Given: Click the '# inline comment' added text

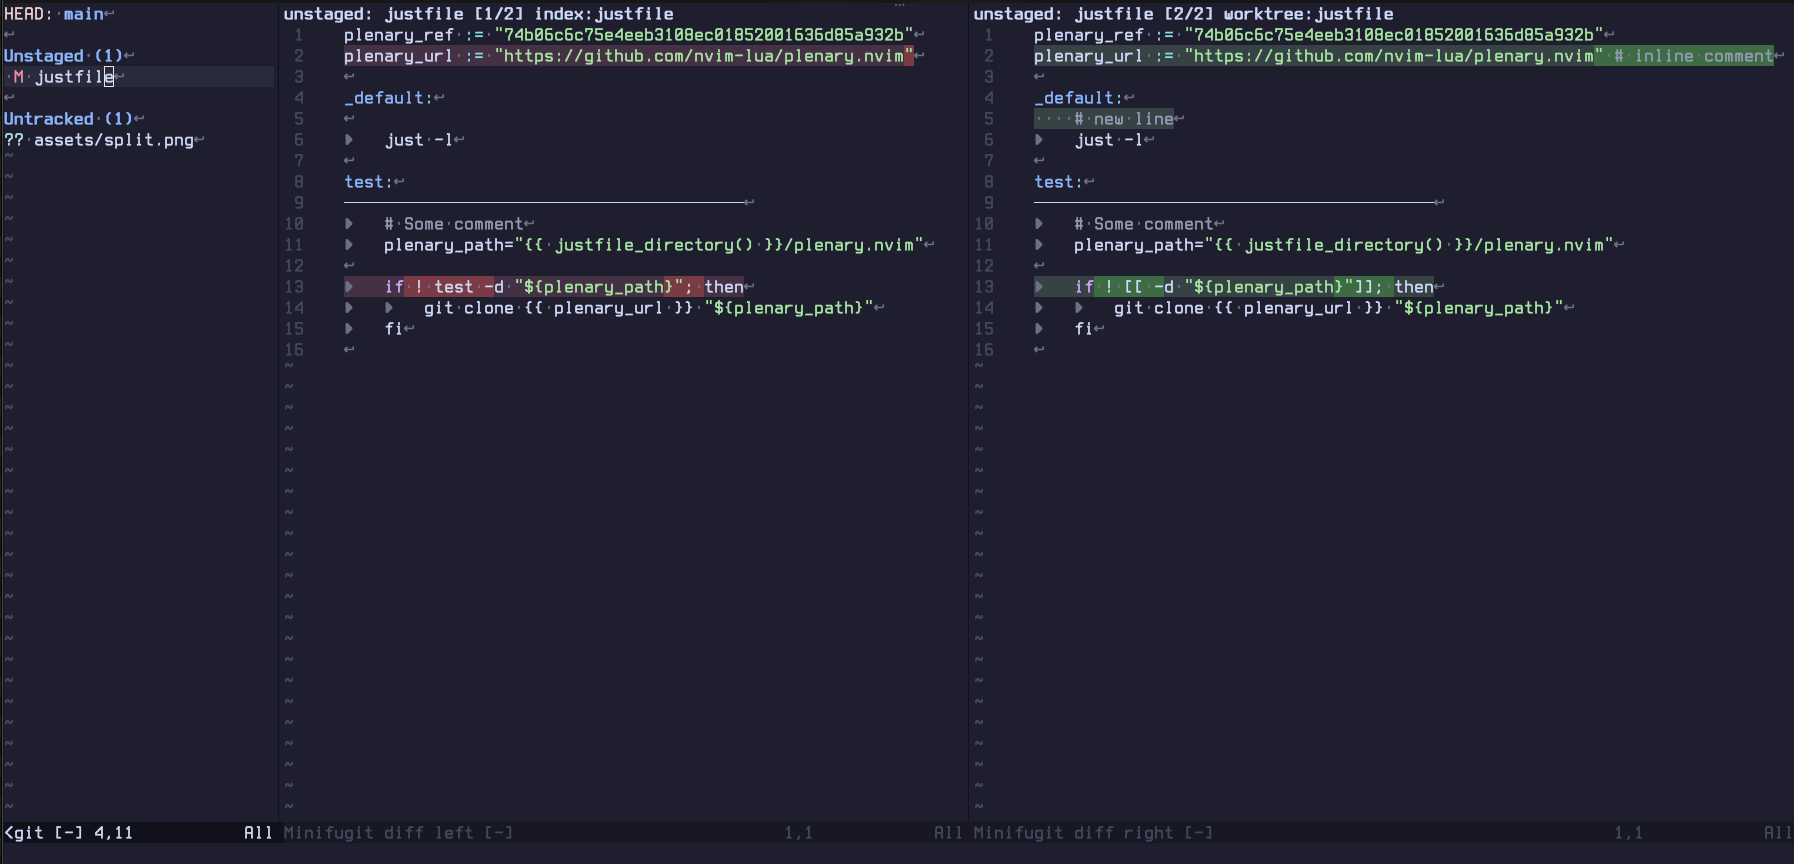Looking at the screenshot, I should (x=1694, y=56).
